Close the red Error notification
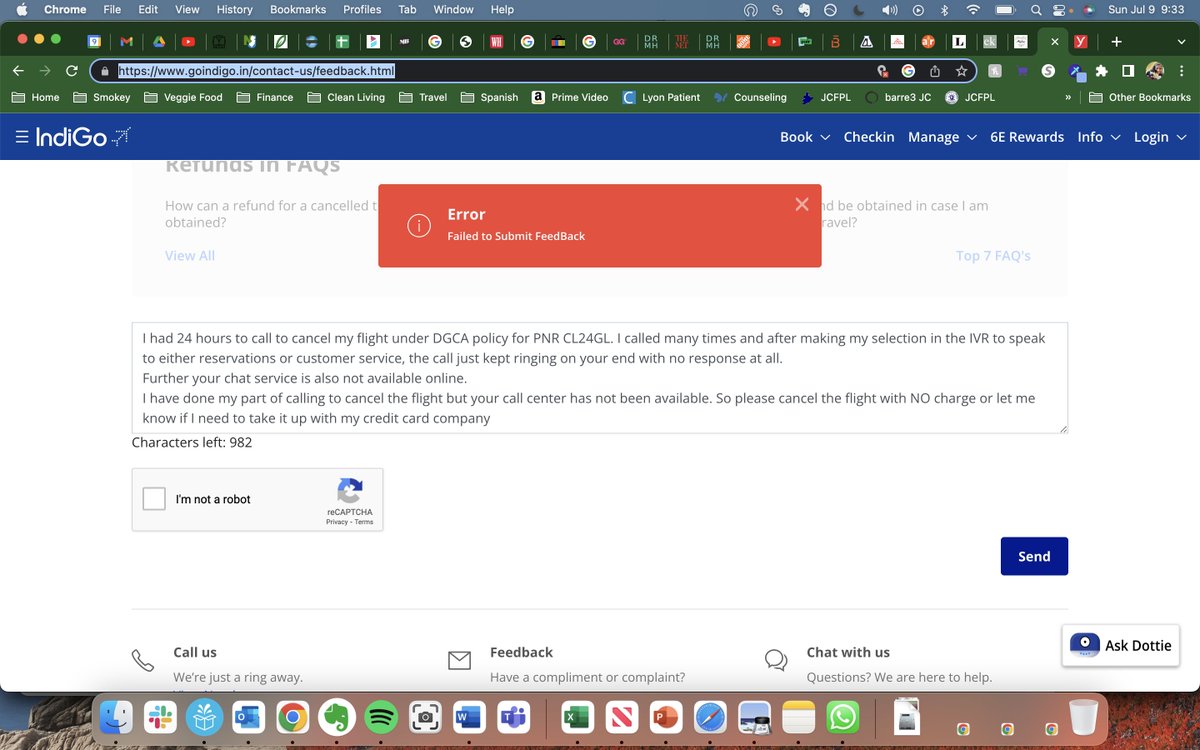 801,204
